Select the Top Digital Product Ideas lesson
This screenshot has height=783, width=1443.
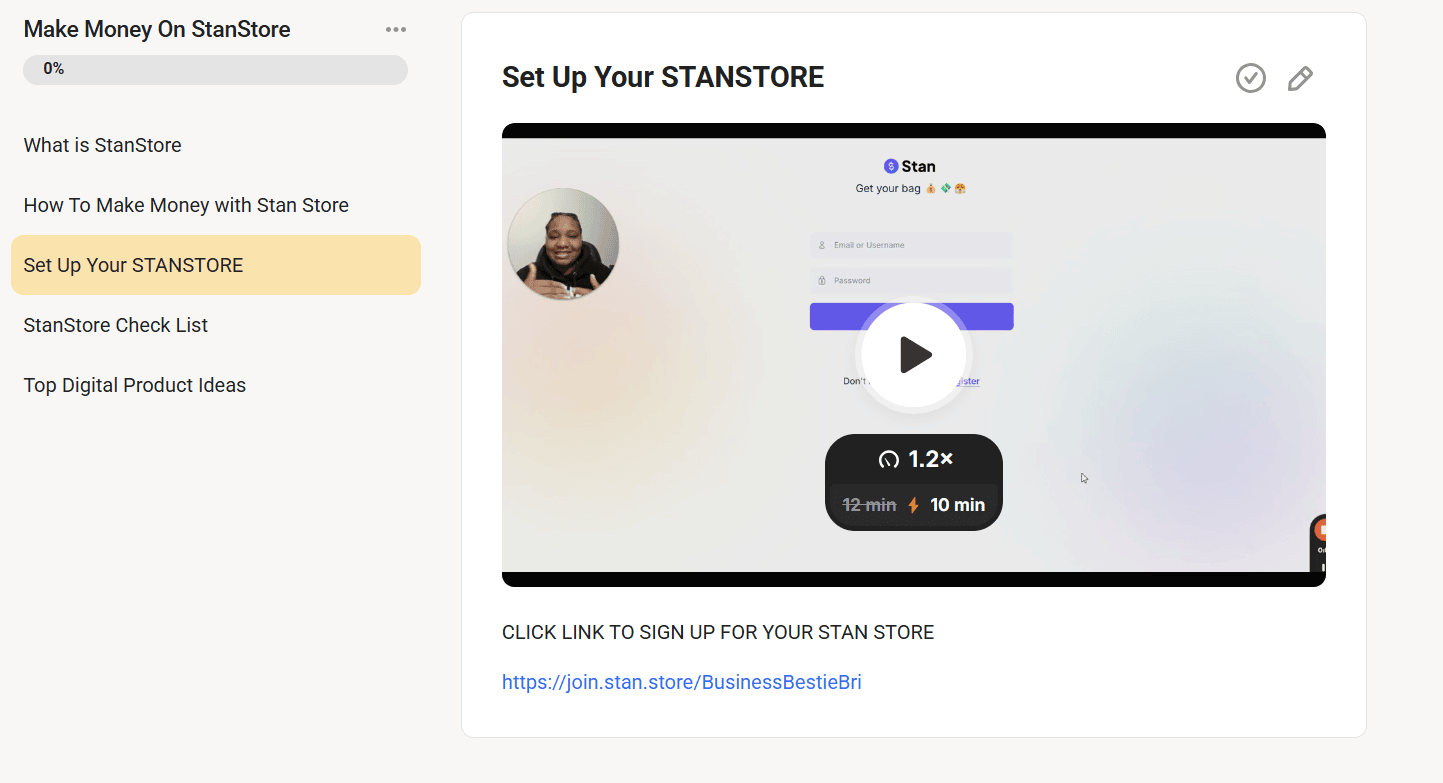coord(135,385)
